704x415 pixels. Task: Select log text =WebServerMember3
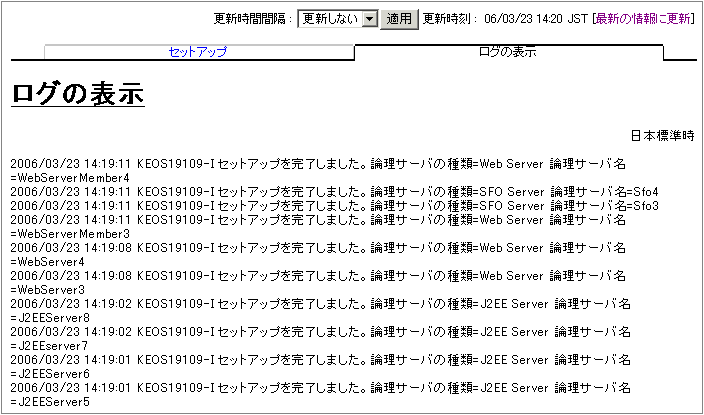(x=70, y=234)
